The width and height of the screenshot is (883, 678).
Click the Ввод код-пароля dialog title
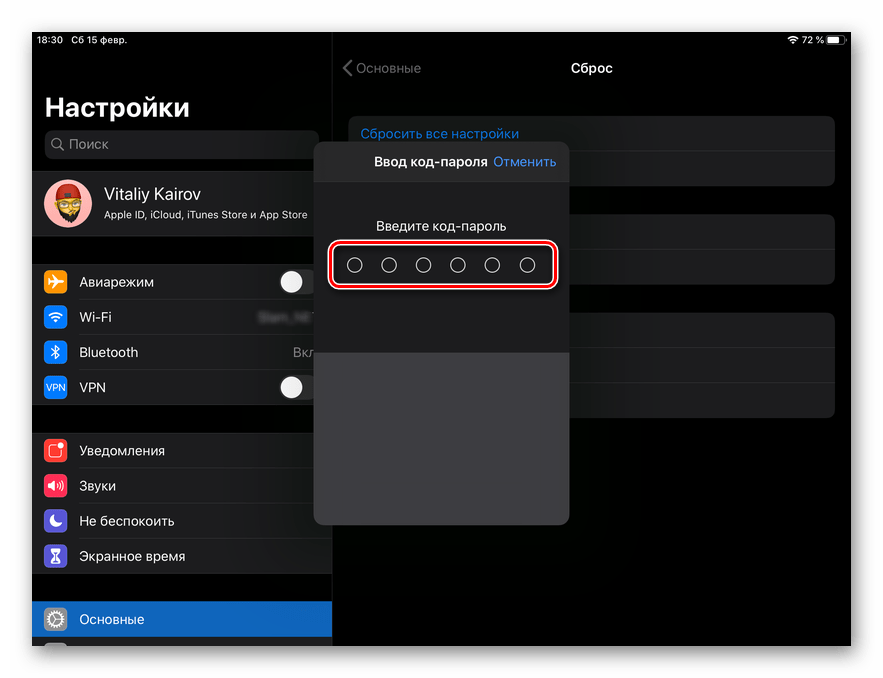coord(431,162)
